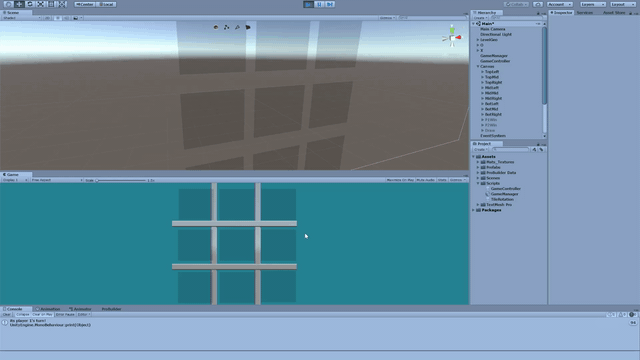Open the Animation tab
The width and height of the screenshot is (640, 360).
[x=49, y=309]
